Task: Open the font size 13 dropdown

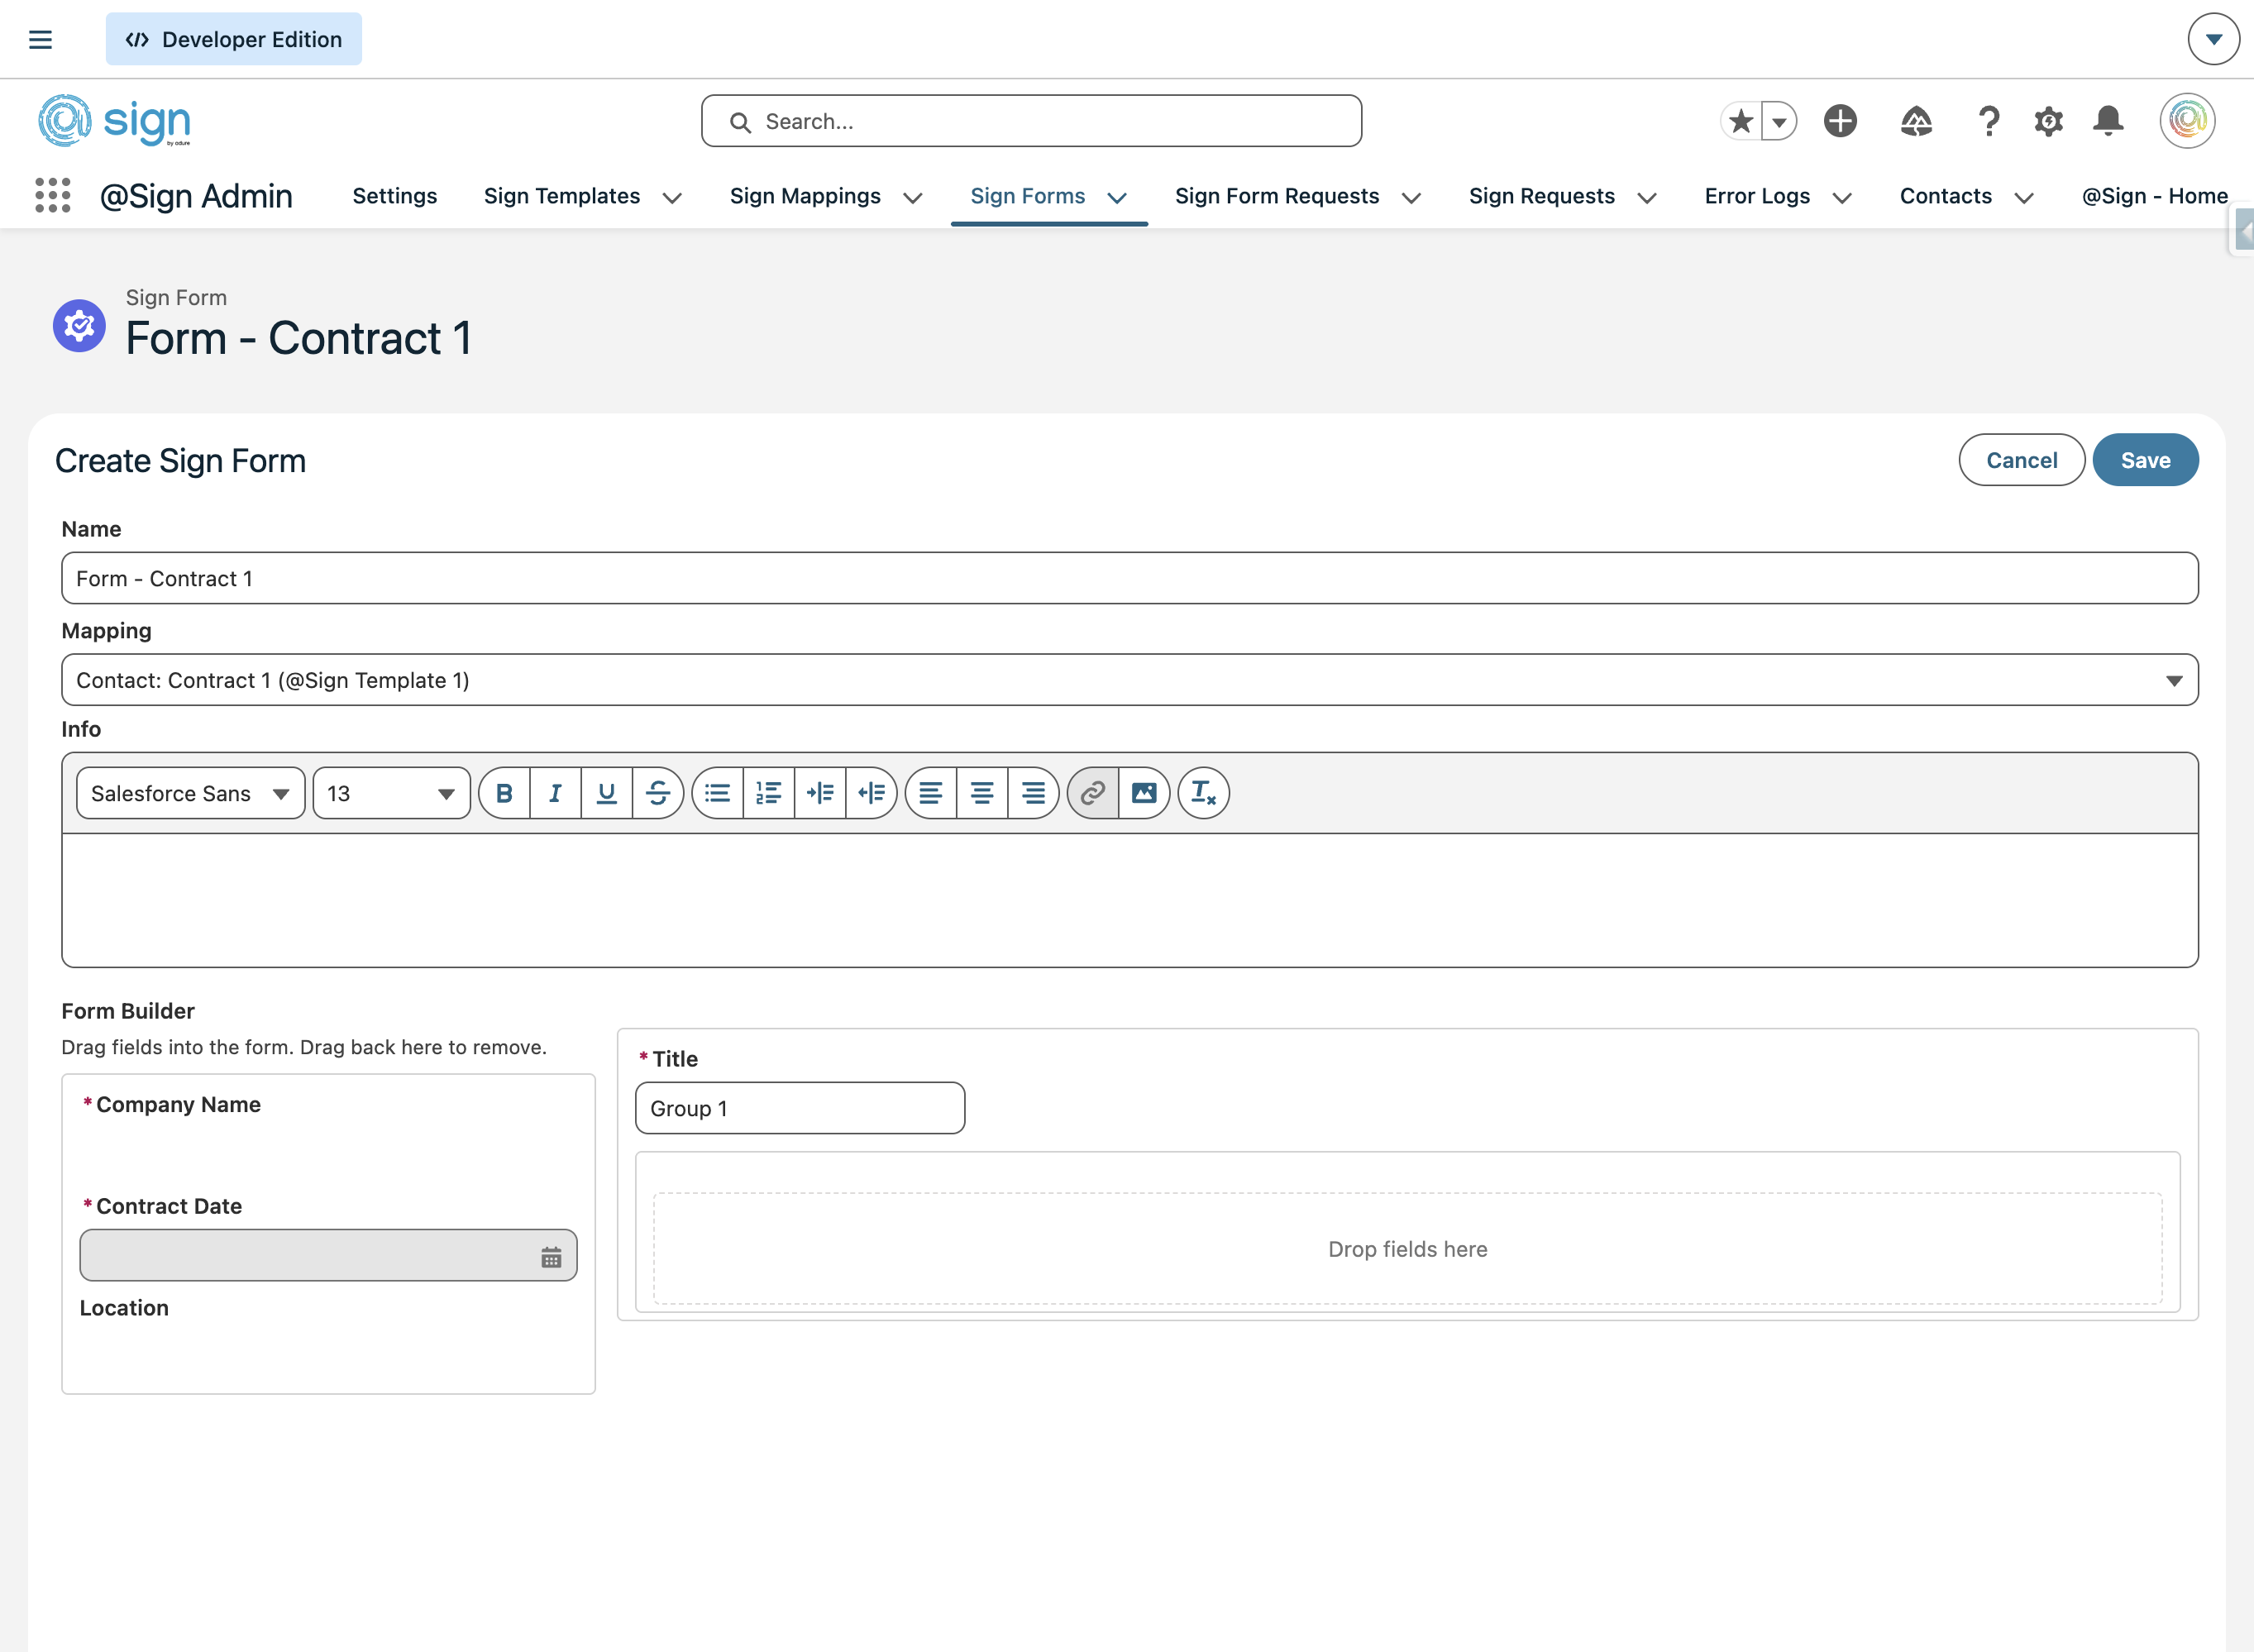Action: coord(391,793)
